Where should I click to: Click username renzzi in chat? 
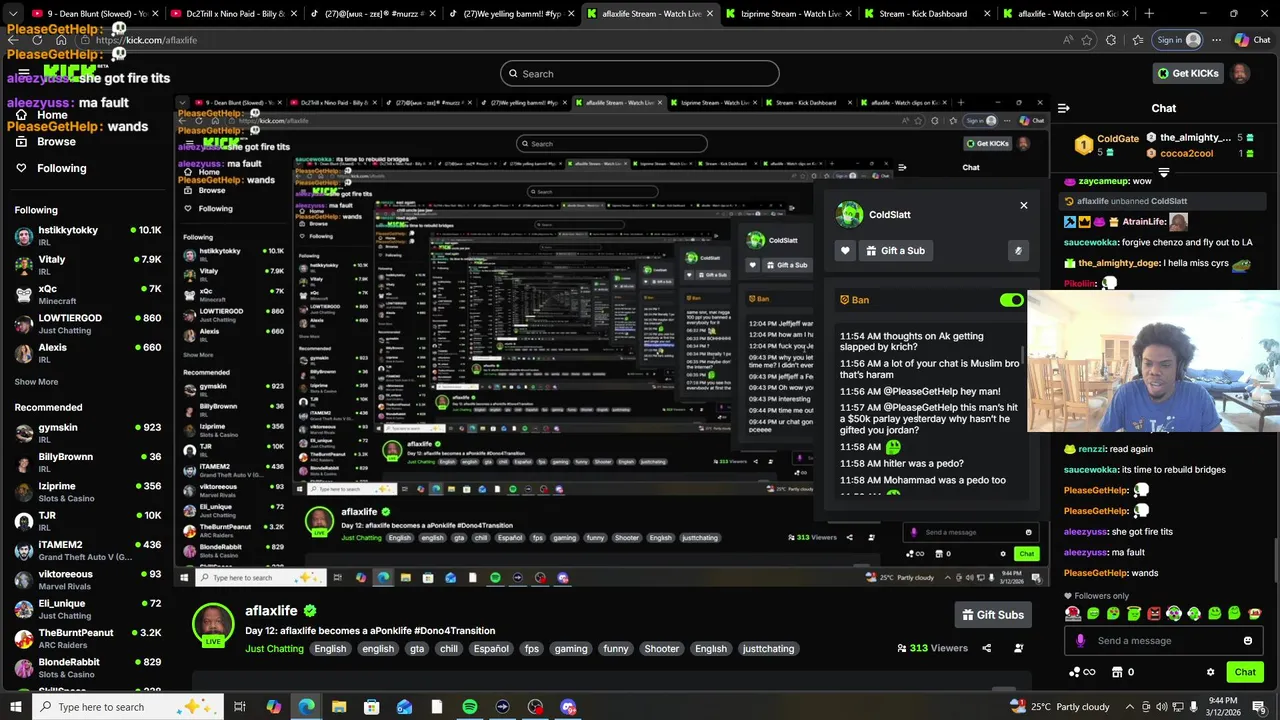[x=1092, y=449]
